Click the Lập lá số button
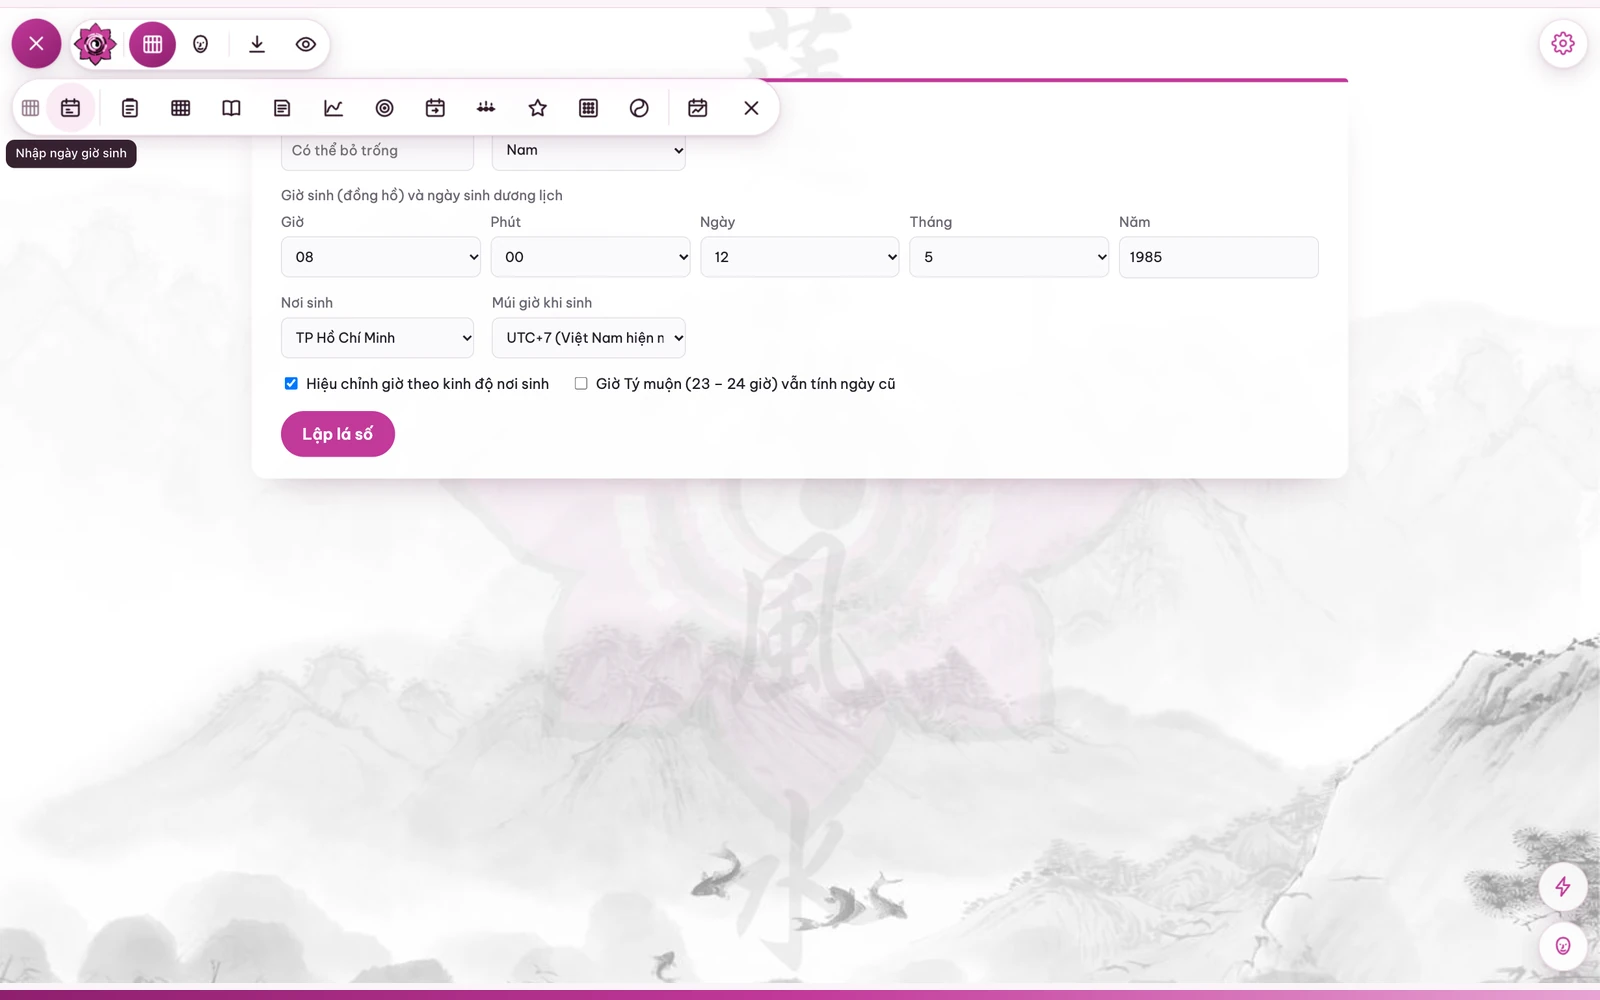This screenshot has width=1600, height=1000. click(338, 434)
